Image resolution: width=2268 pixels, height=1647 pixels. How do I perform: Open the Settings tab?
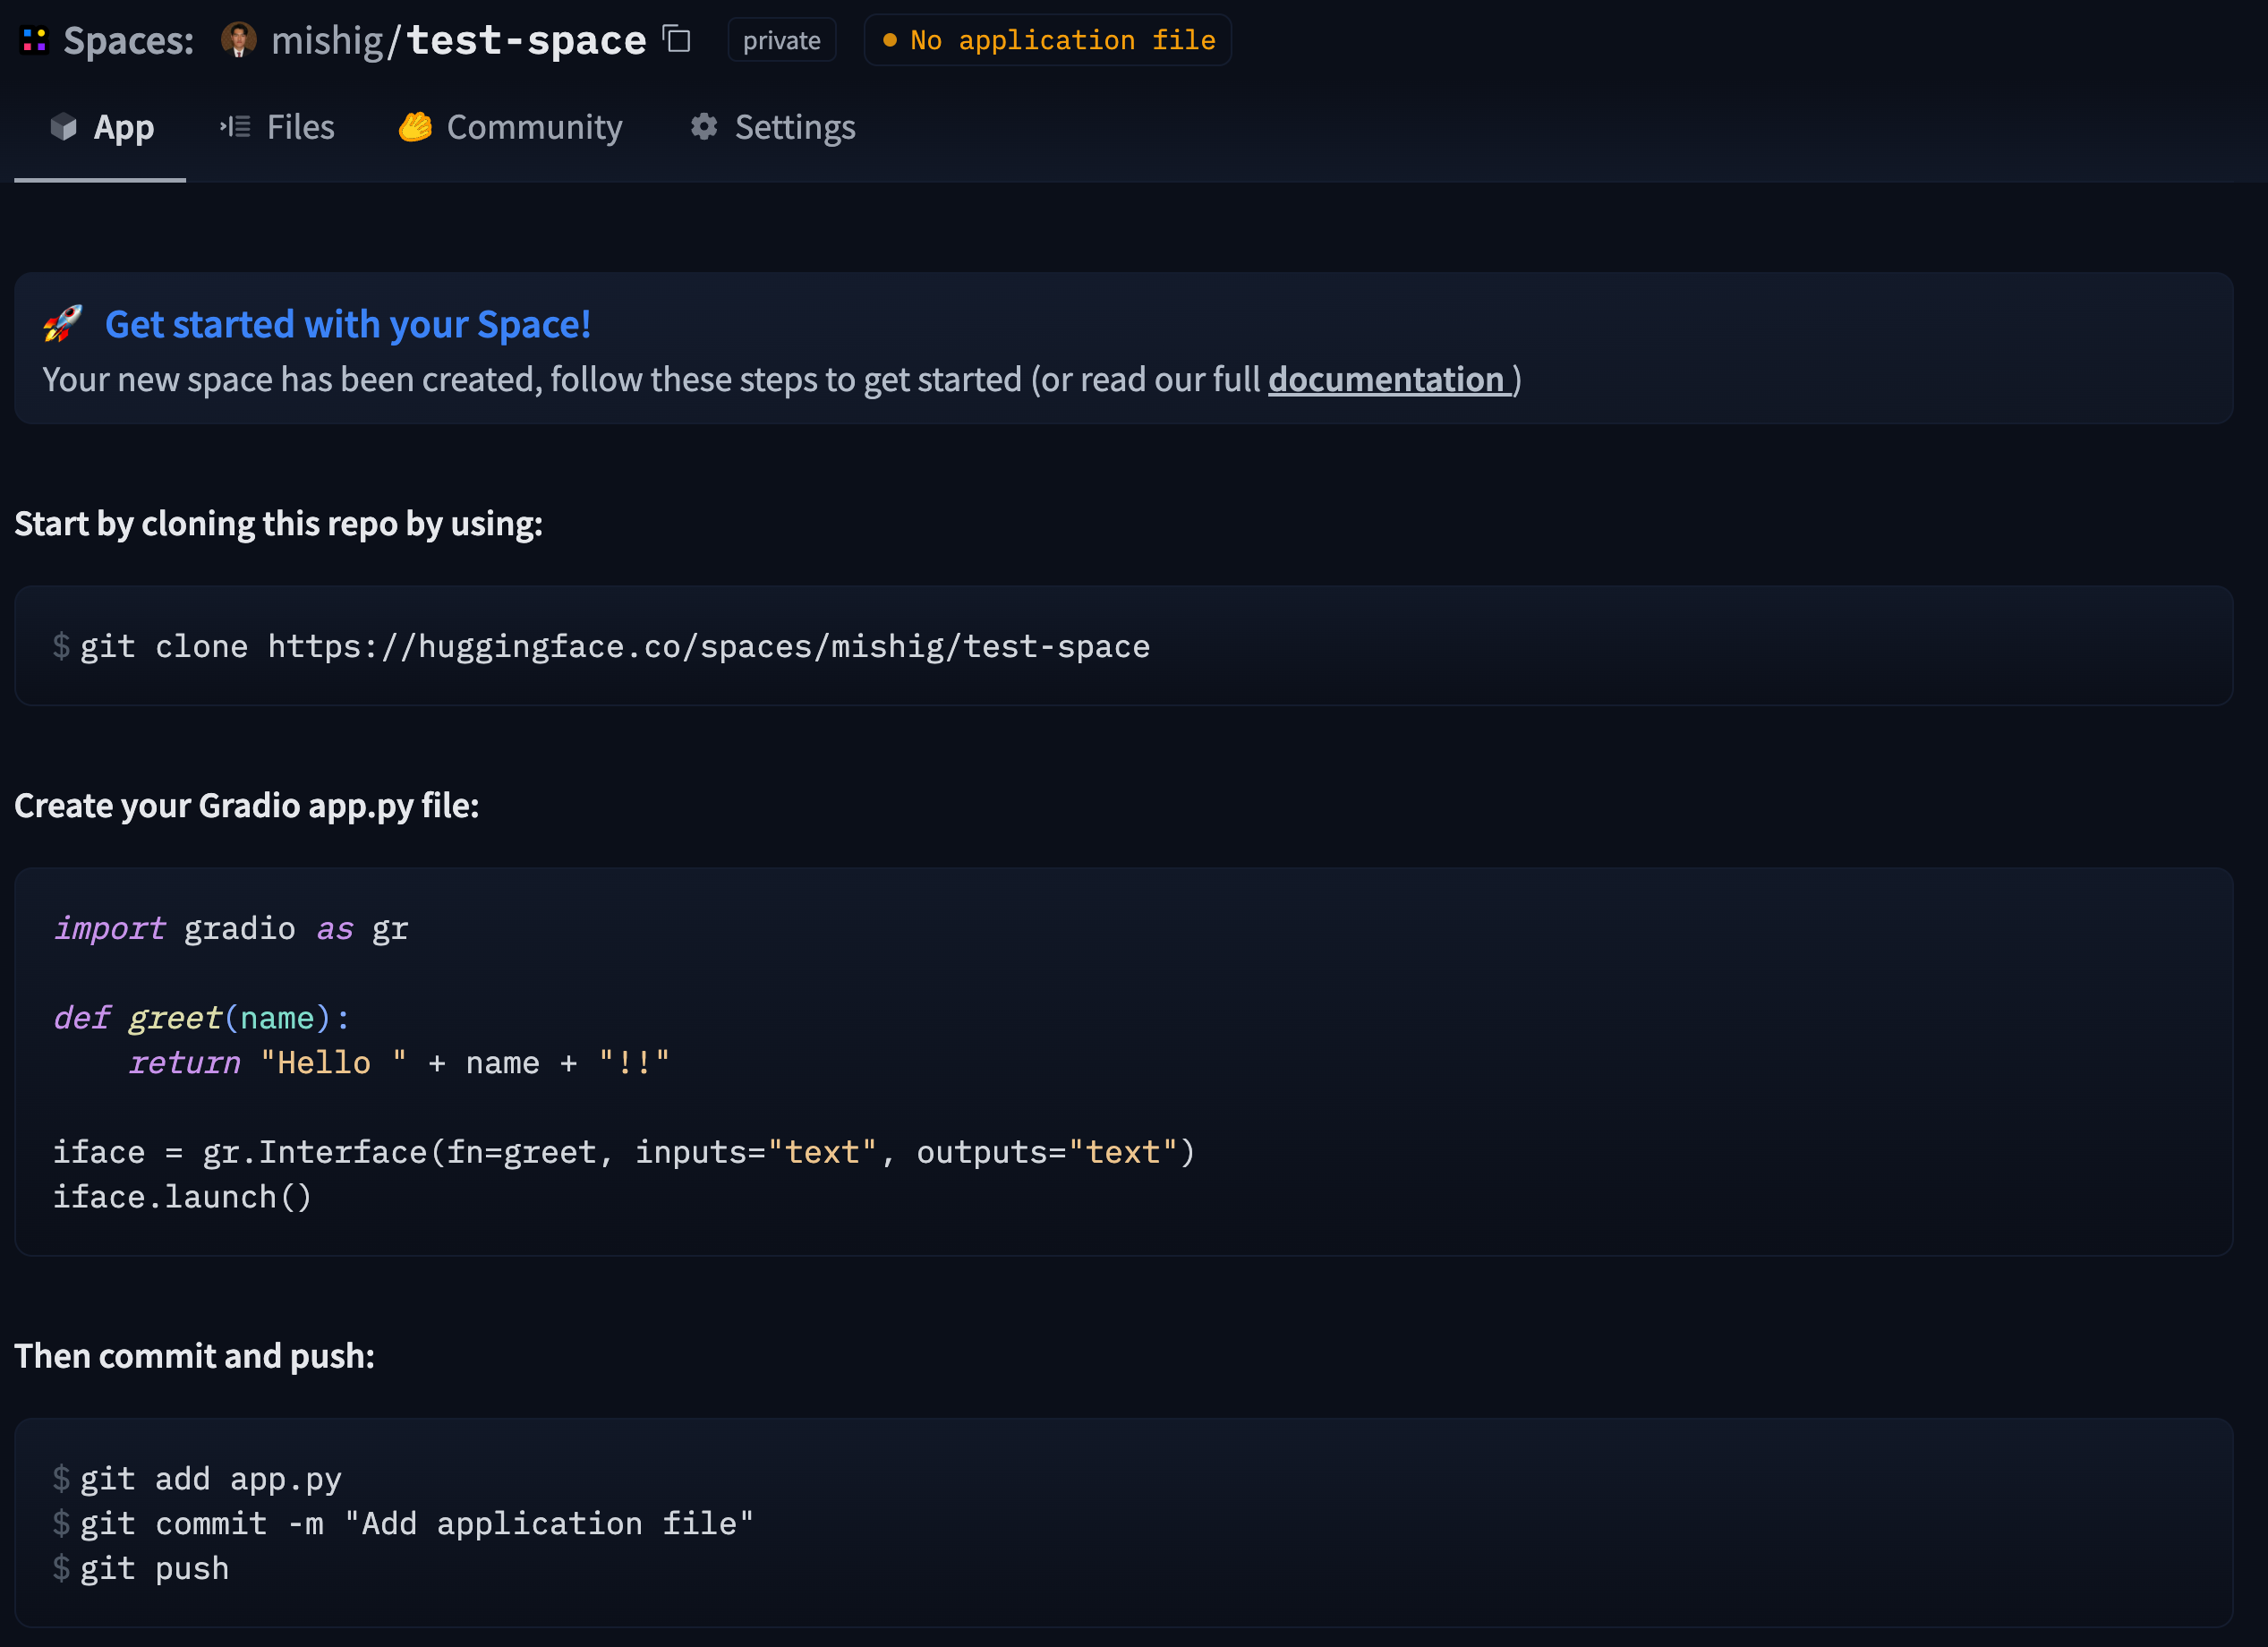(794, 127)
